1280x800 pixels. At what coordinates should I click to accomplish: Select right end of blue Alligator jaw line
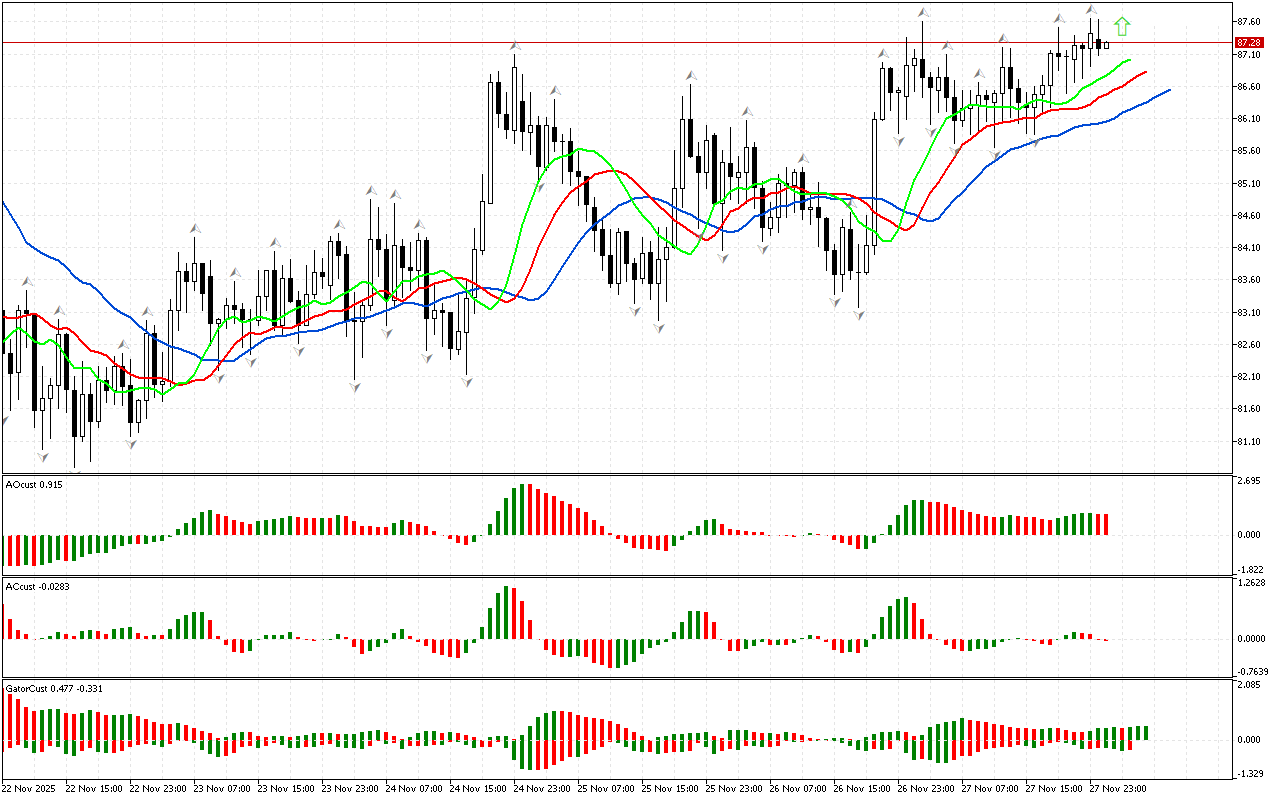click(x=1168, y=90)
